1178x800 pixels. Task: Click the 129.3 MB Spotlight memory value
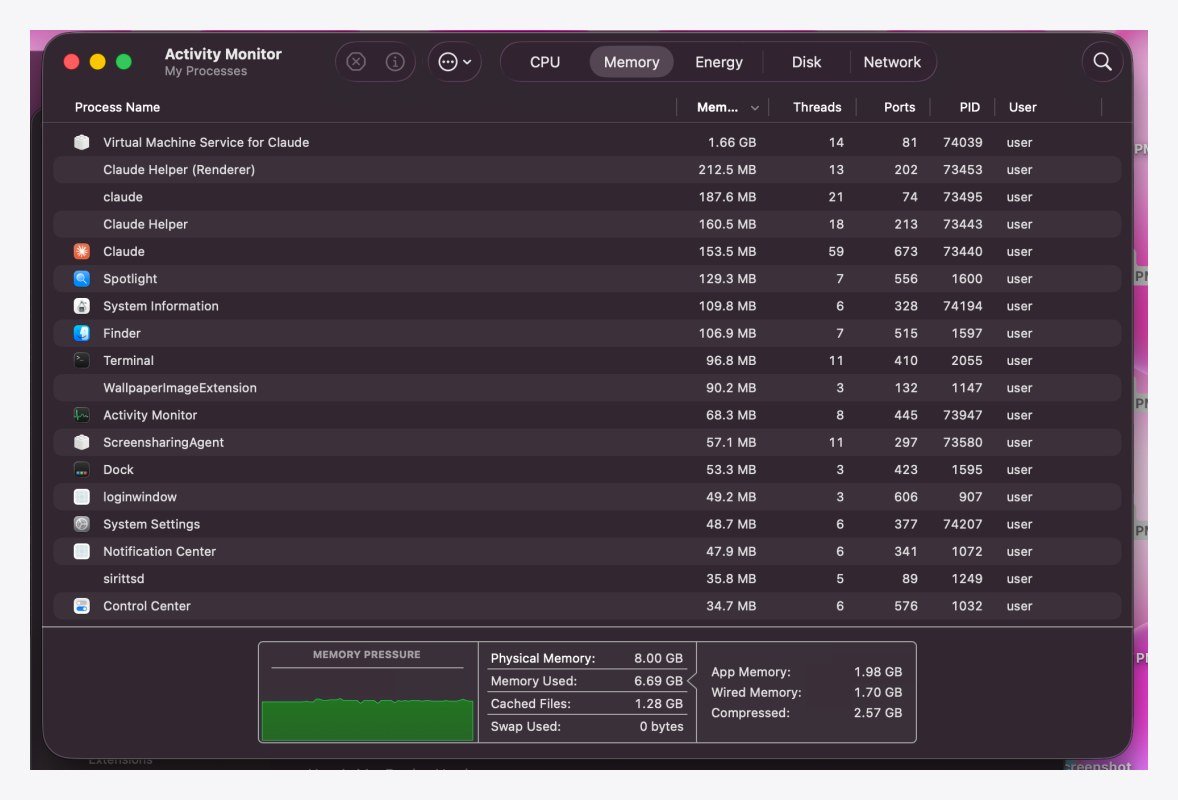click(x=727, y=279)
